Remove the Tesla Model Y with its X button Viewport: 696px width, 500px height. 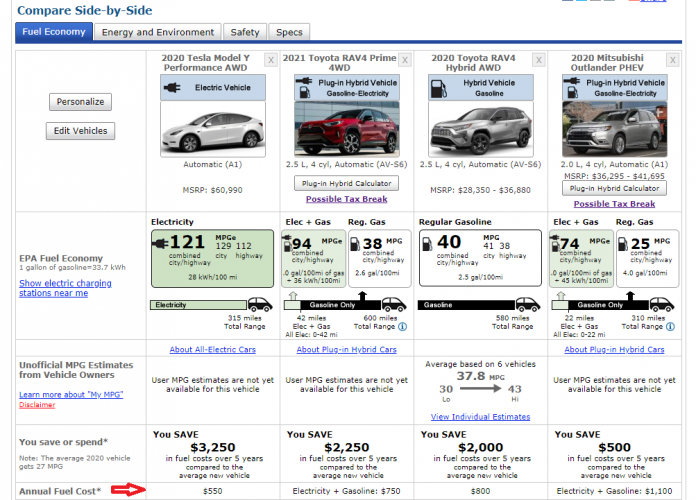click(x=270, y=60)
